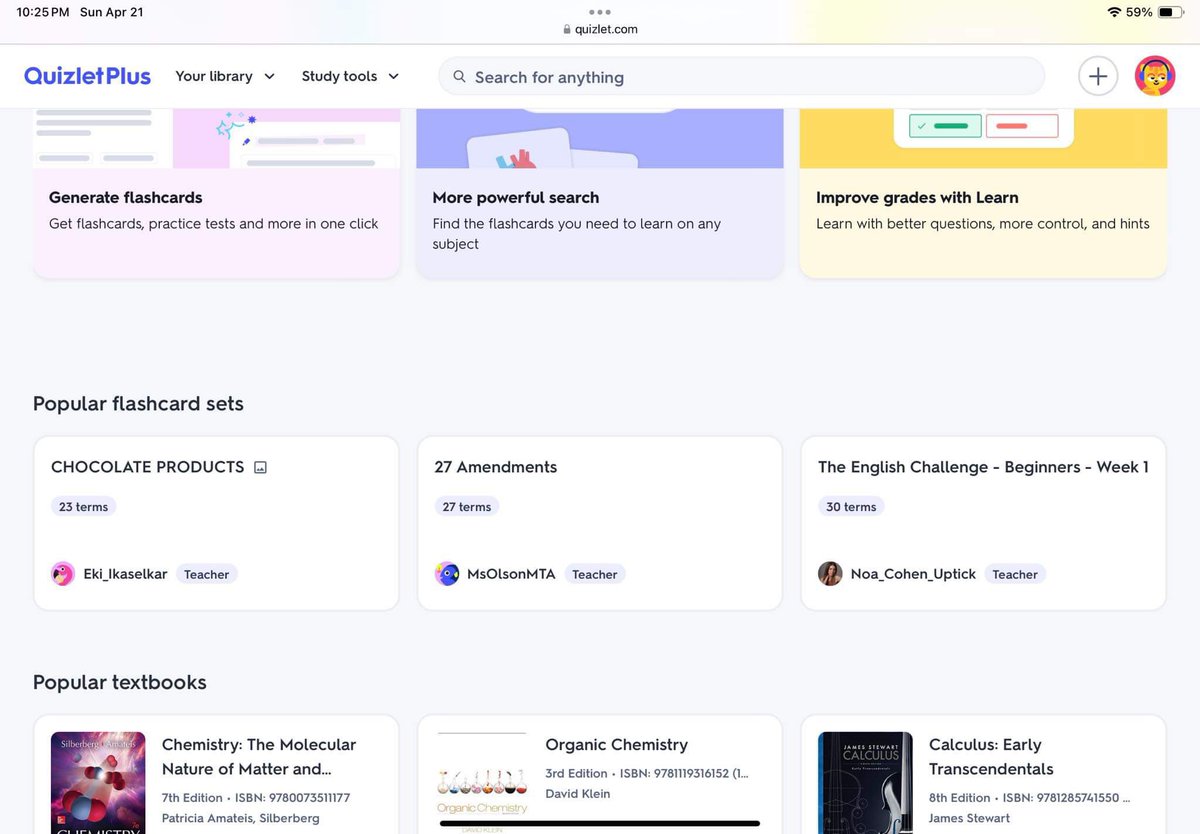Click the Search for anything field

point(741,76)
